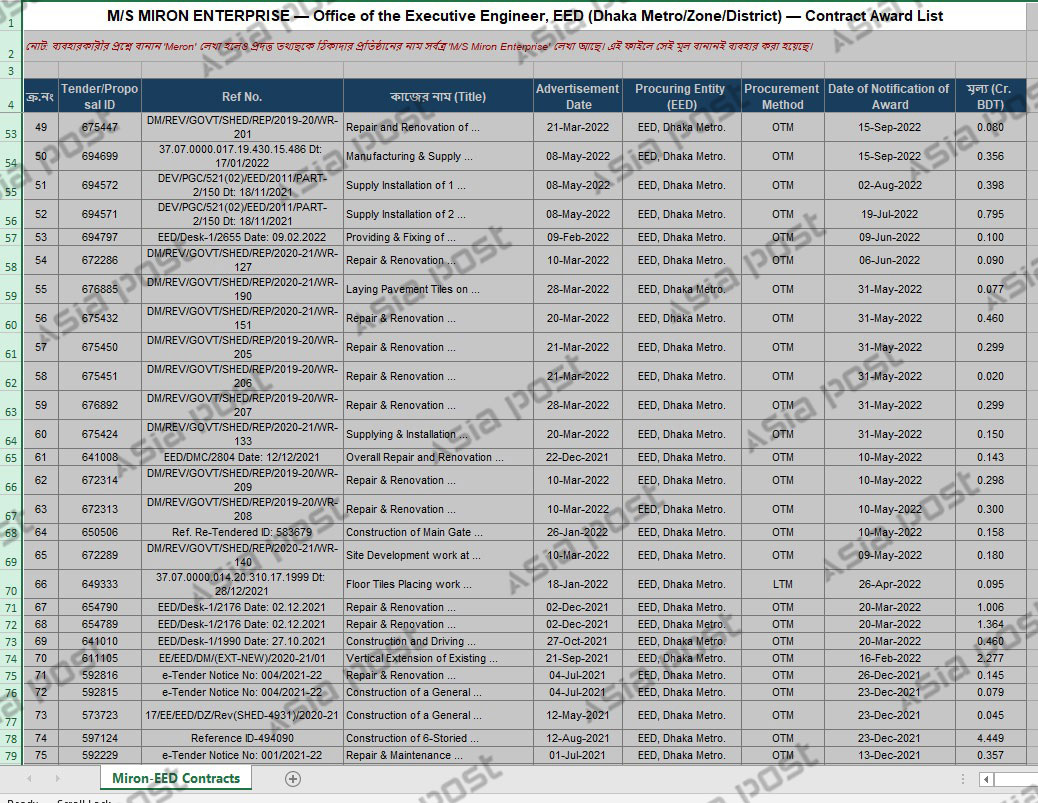
Task: Select the title cell M/S MIRON ENTERPRISE
Action: click(524, 16)
